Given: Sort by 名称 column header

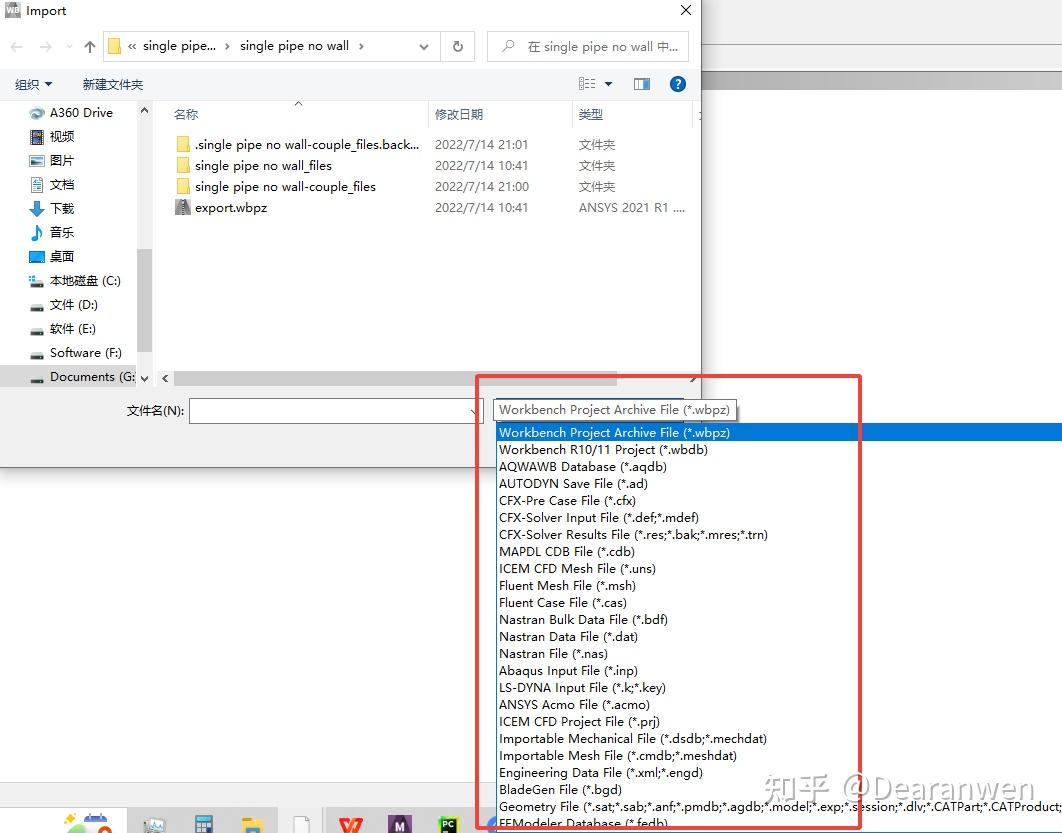Looking at the screenshot, I should click(186, 114).
